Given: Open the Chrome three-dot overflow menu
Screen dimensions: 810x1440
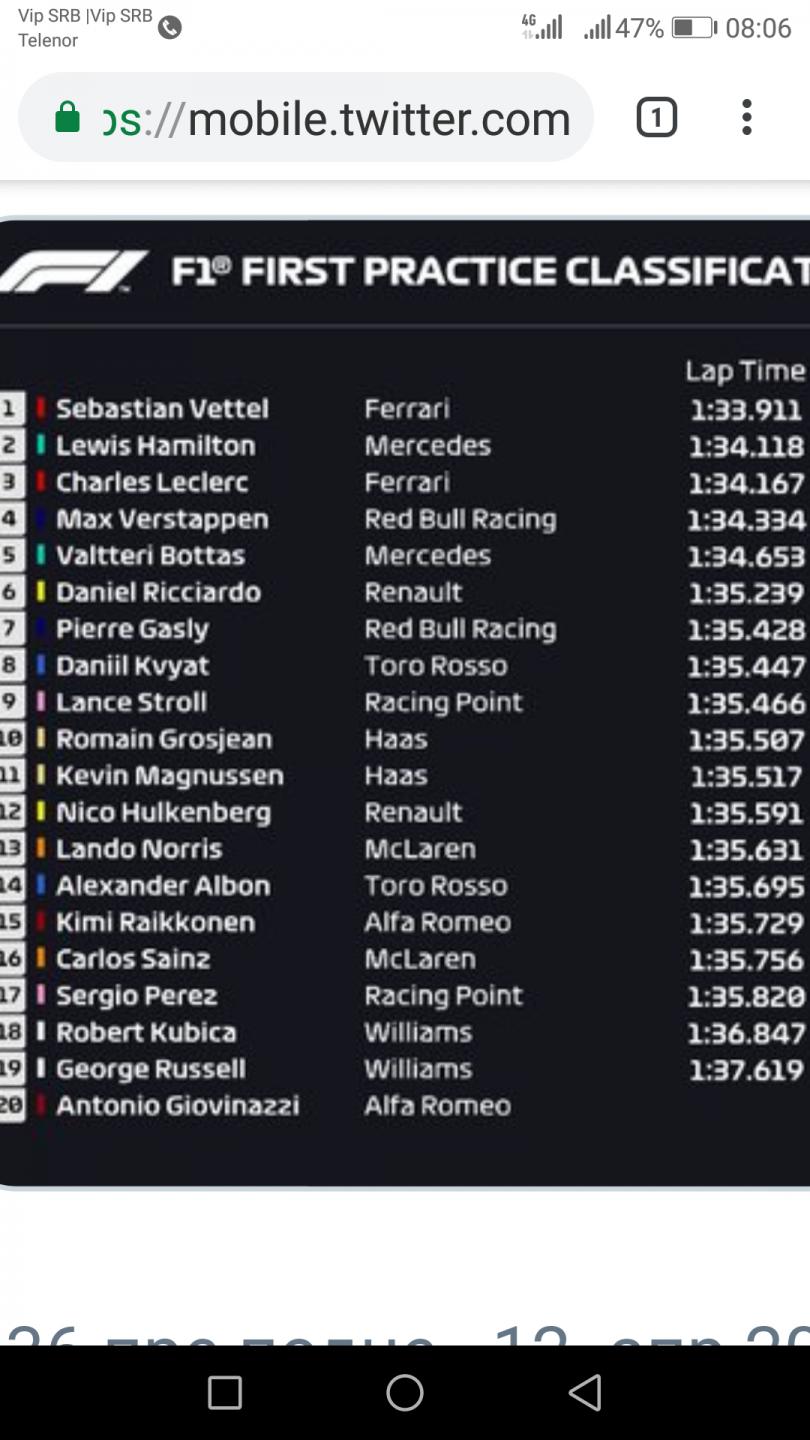Looking at the screenshot, I should pos(746,118).
